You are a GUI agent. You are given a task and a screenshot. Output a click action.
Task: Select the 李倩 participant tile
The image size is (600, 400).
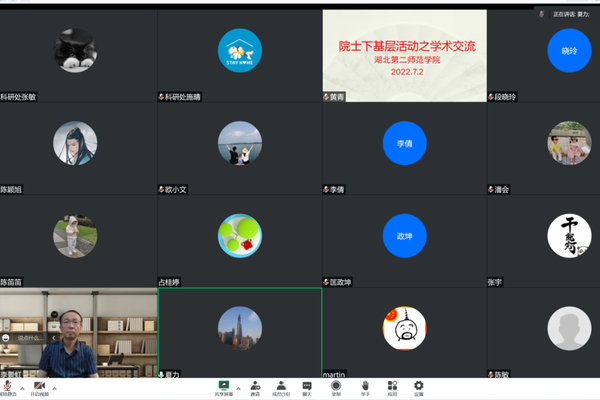pyautogui.click(x=404, y=144)
